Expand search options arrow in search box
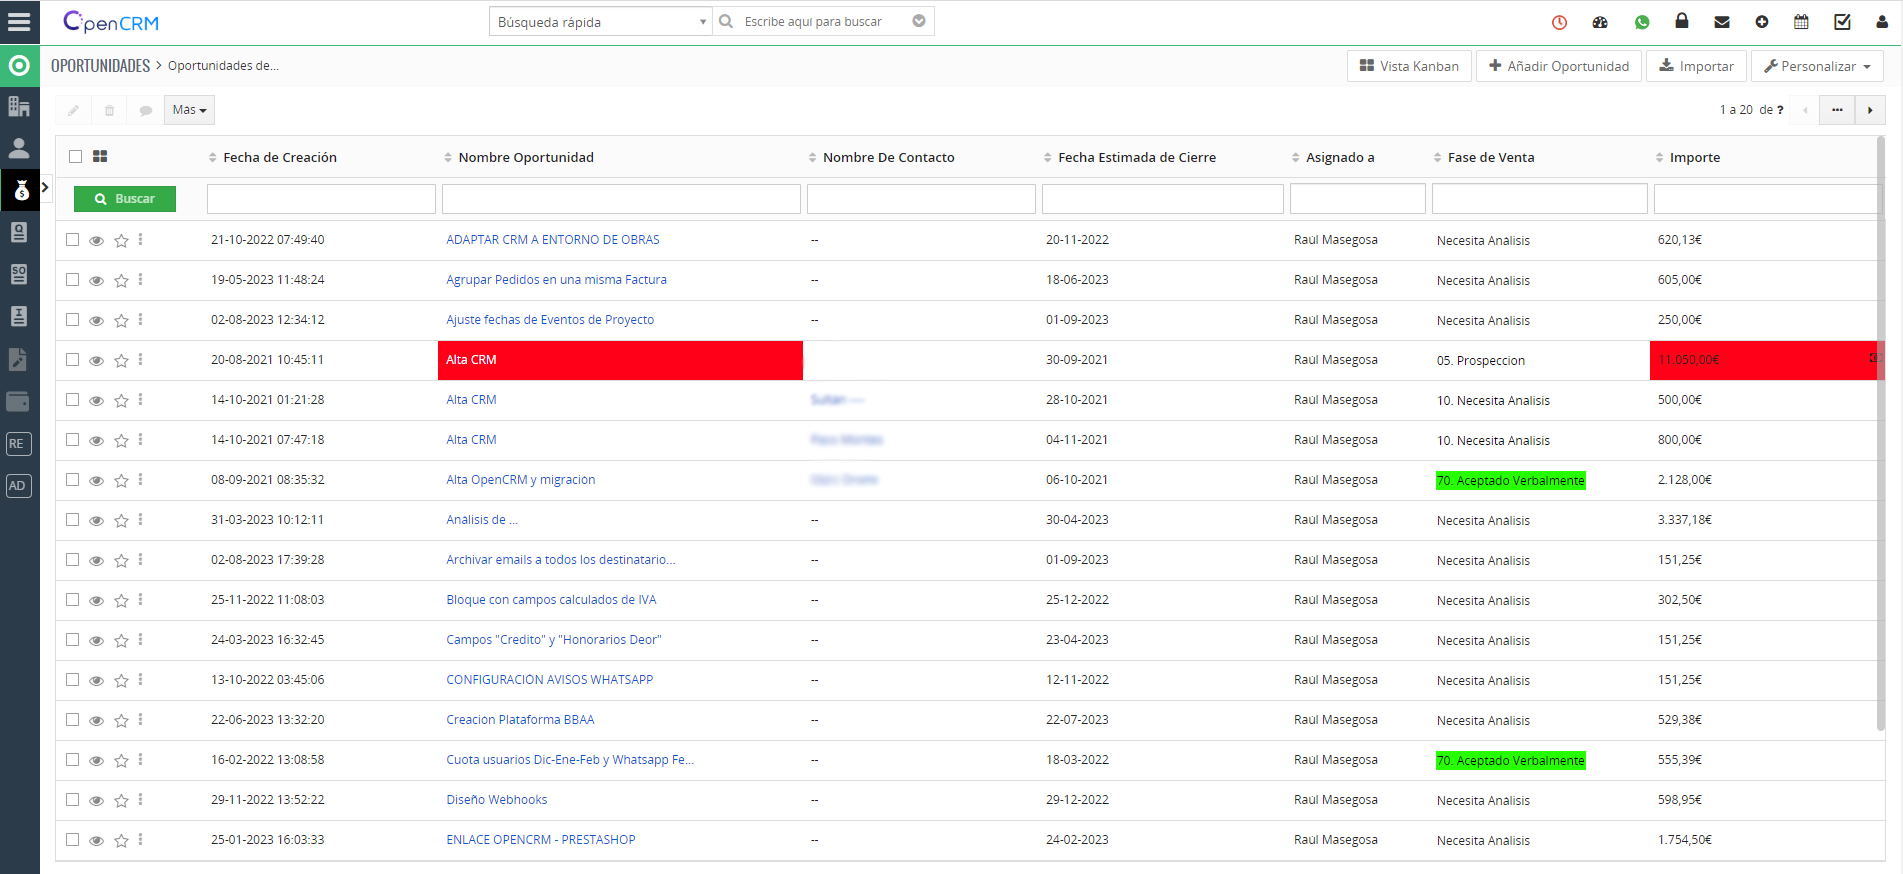This screenshot has width=1903, height=874. (x=919, y=21)
